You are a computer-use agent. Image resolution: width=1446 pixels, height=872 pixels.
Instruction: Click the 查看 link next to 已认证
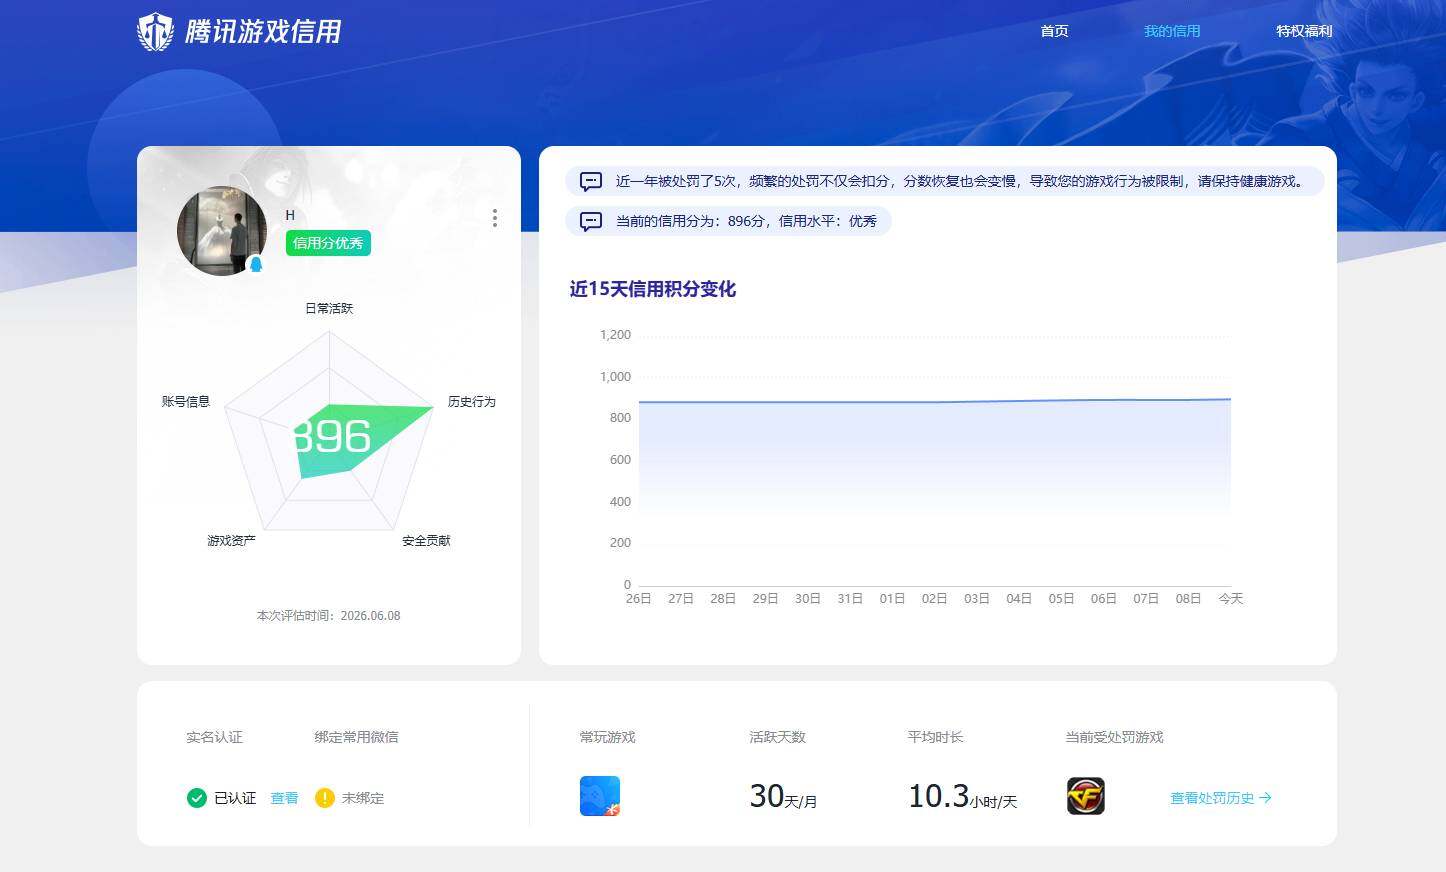point(284,798)
